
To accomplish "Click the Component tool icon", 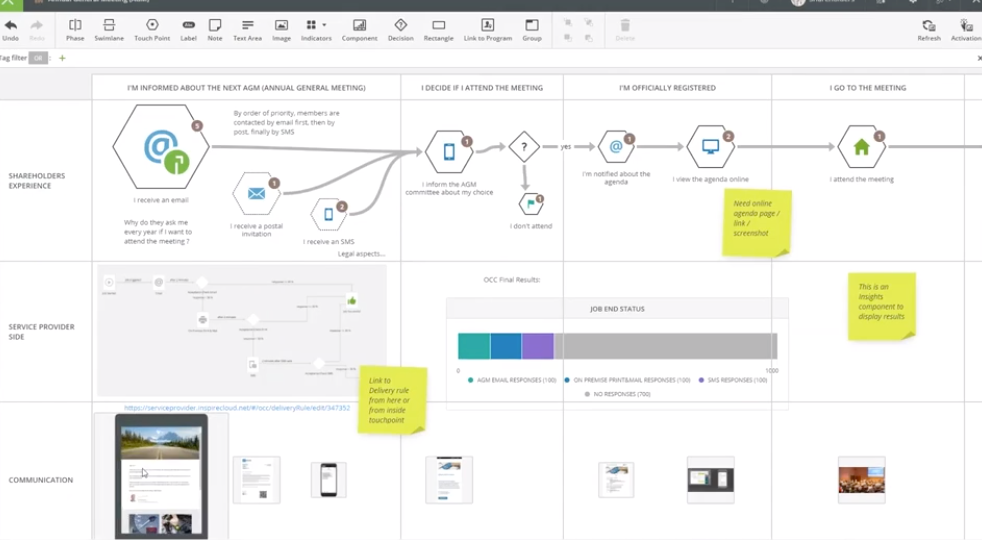I will (x=359, y=29).
